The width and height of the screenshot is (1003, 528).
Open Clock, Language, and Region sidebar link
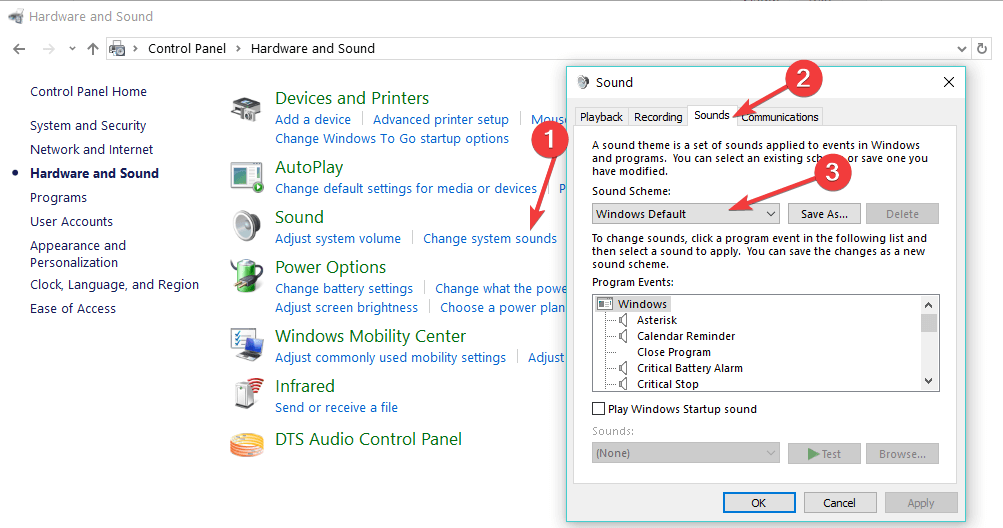tap(115, 285)
